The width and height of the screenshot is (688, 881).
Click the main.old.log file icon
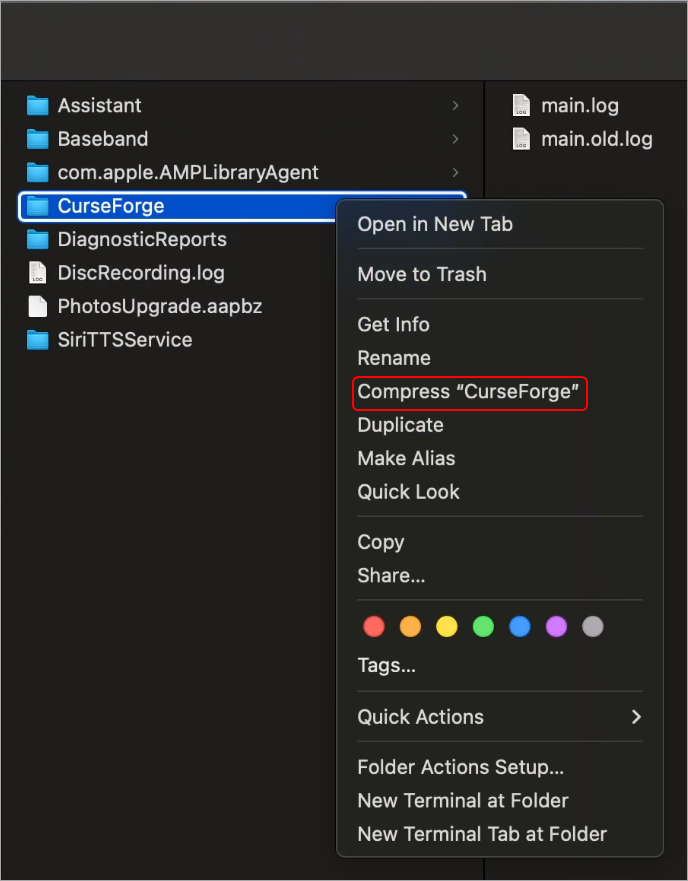tap(521, 139)
